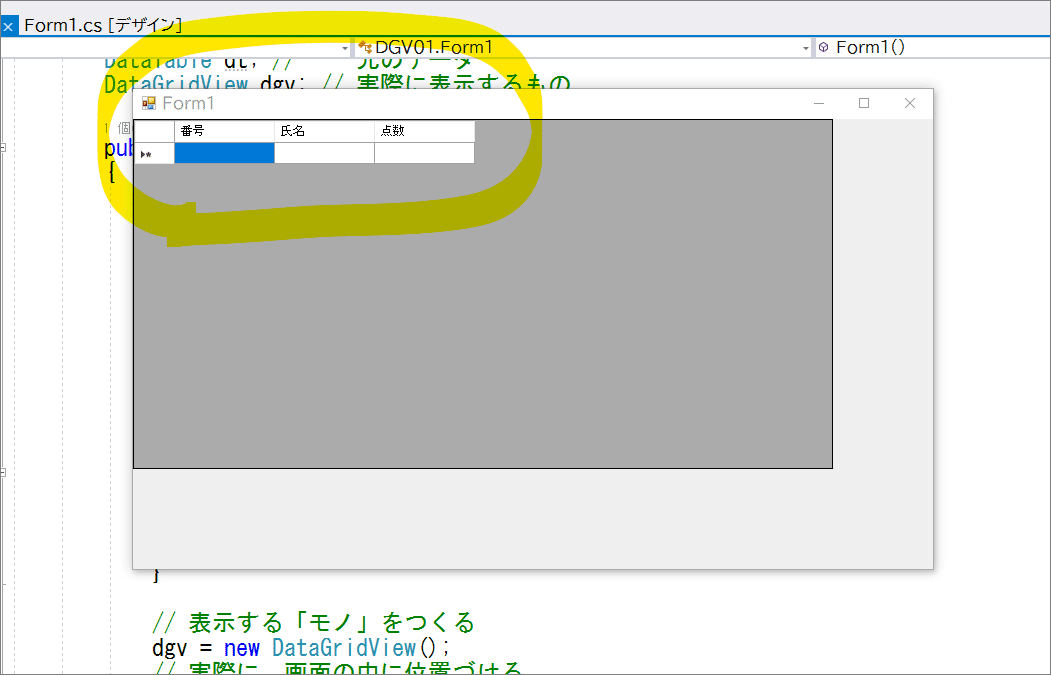The image size is (1051, 675).
Task: Maximize the running Form1 window
Action: 863,103
